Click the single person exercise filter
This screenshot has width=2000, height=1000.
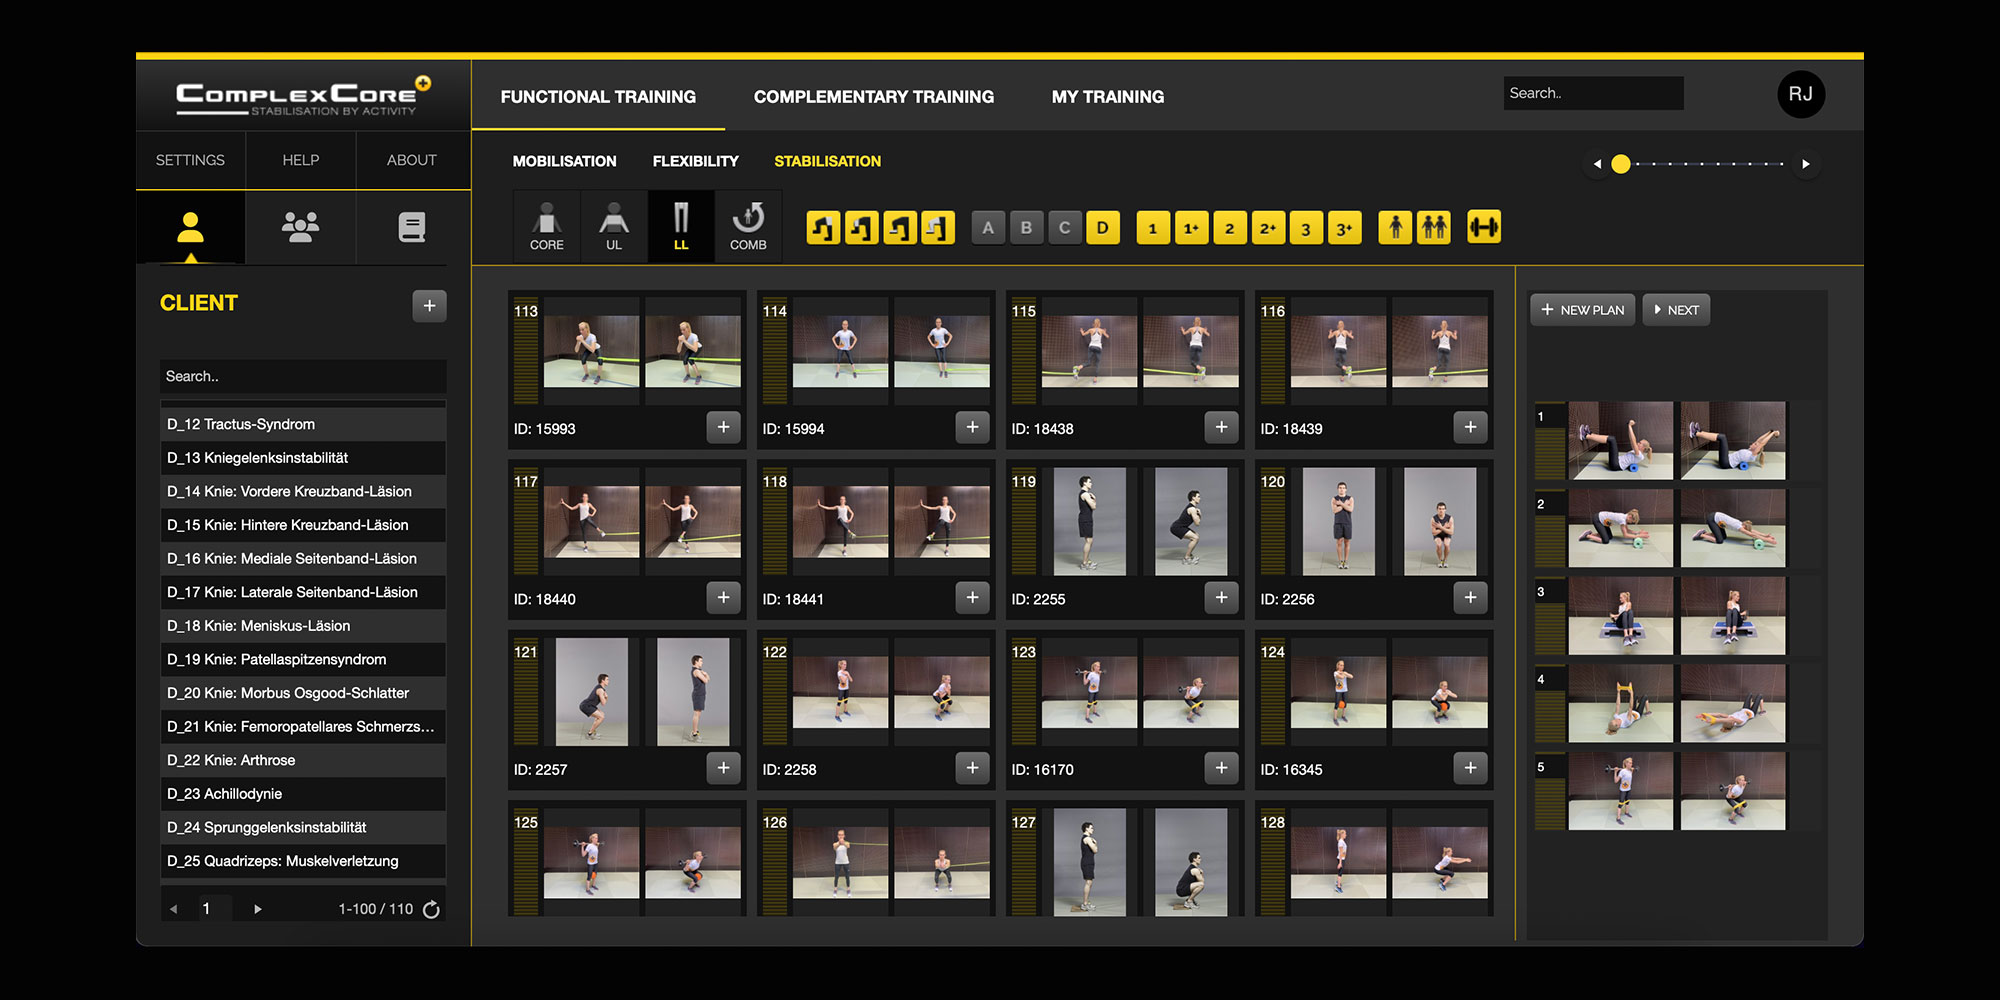(x=1395, y=227)
